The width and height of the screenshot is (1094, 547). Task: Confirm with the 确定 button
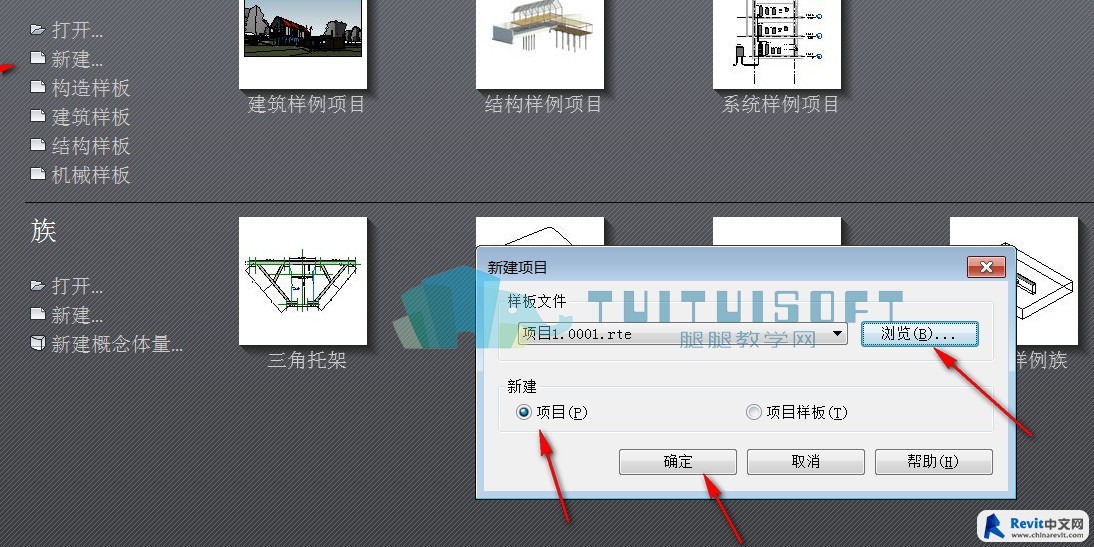[x=677, y=462]
